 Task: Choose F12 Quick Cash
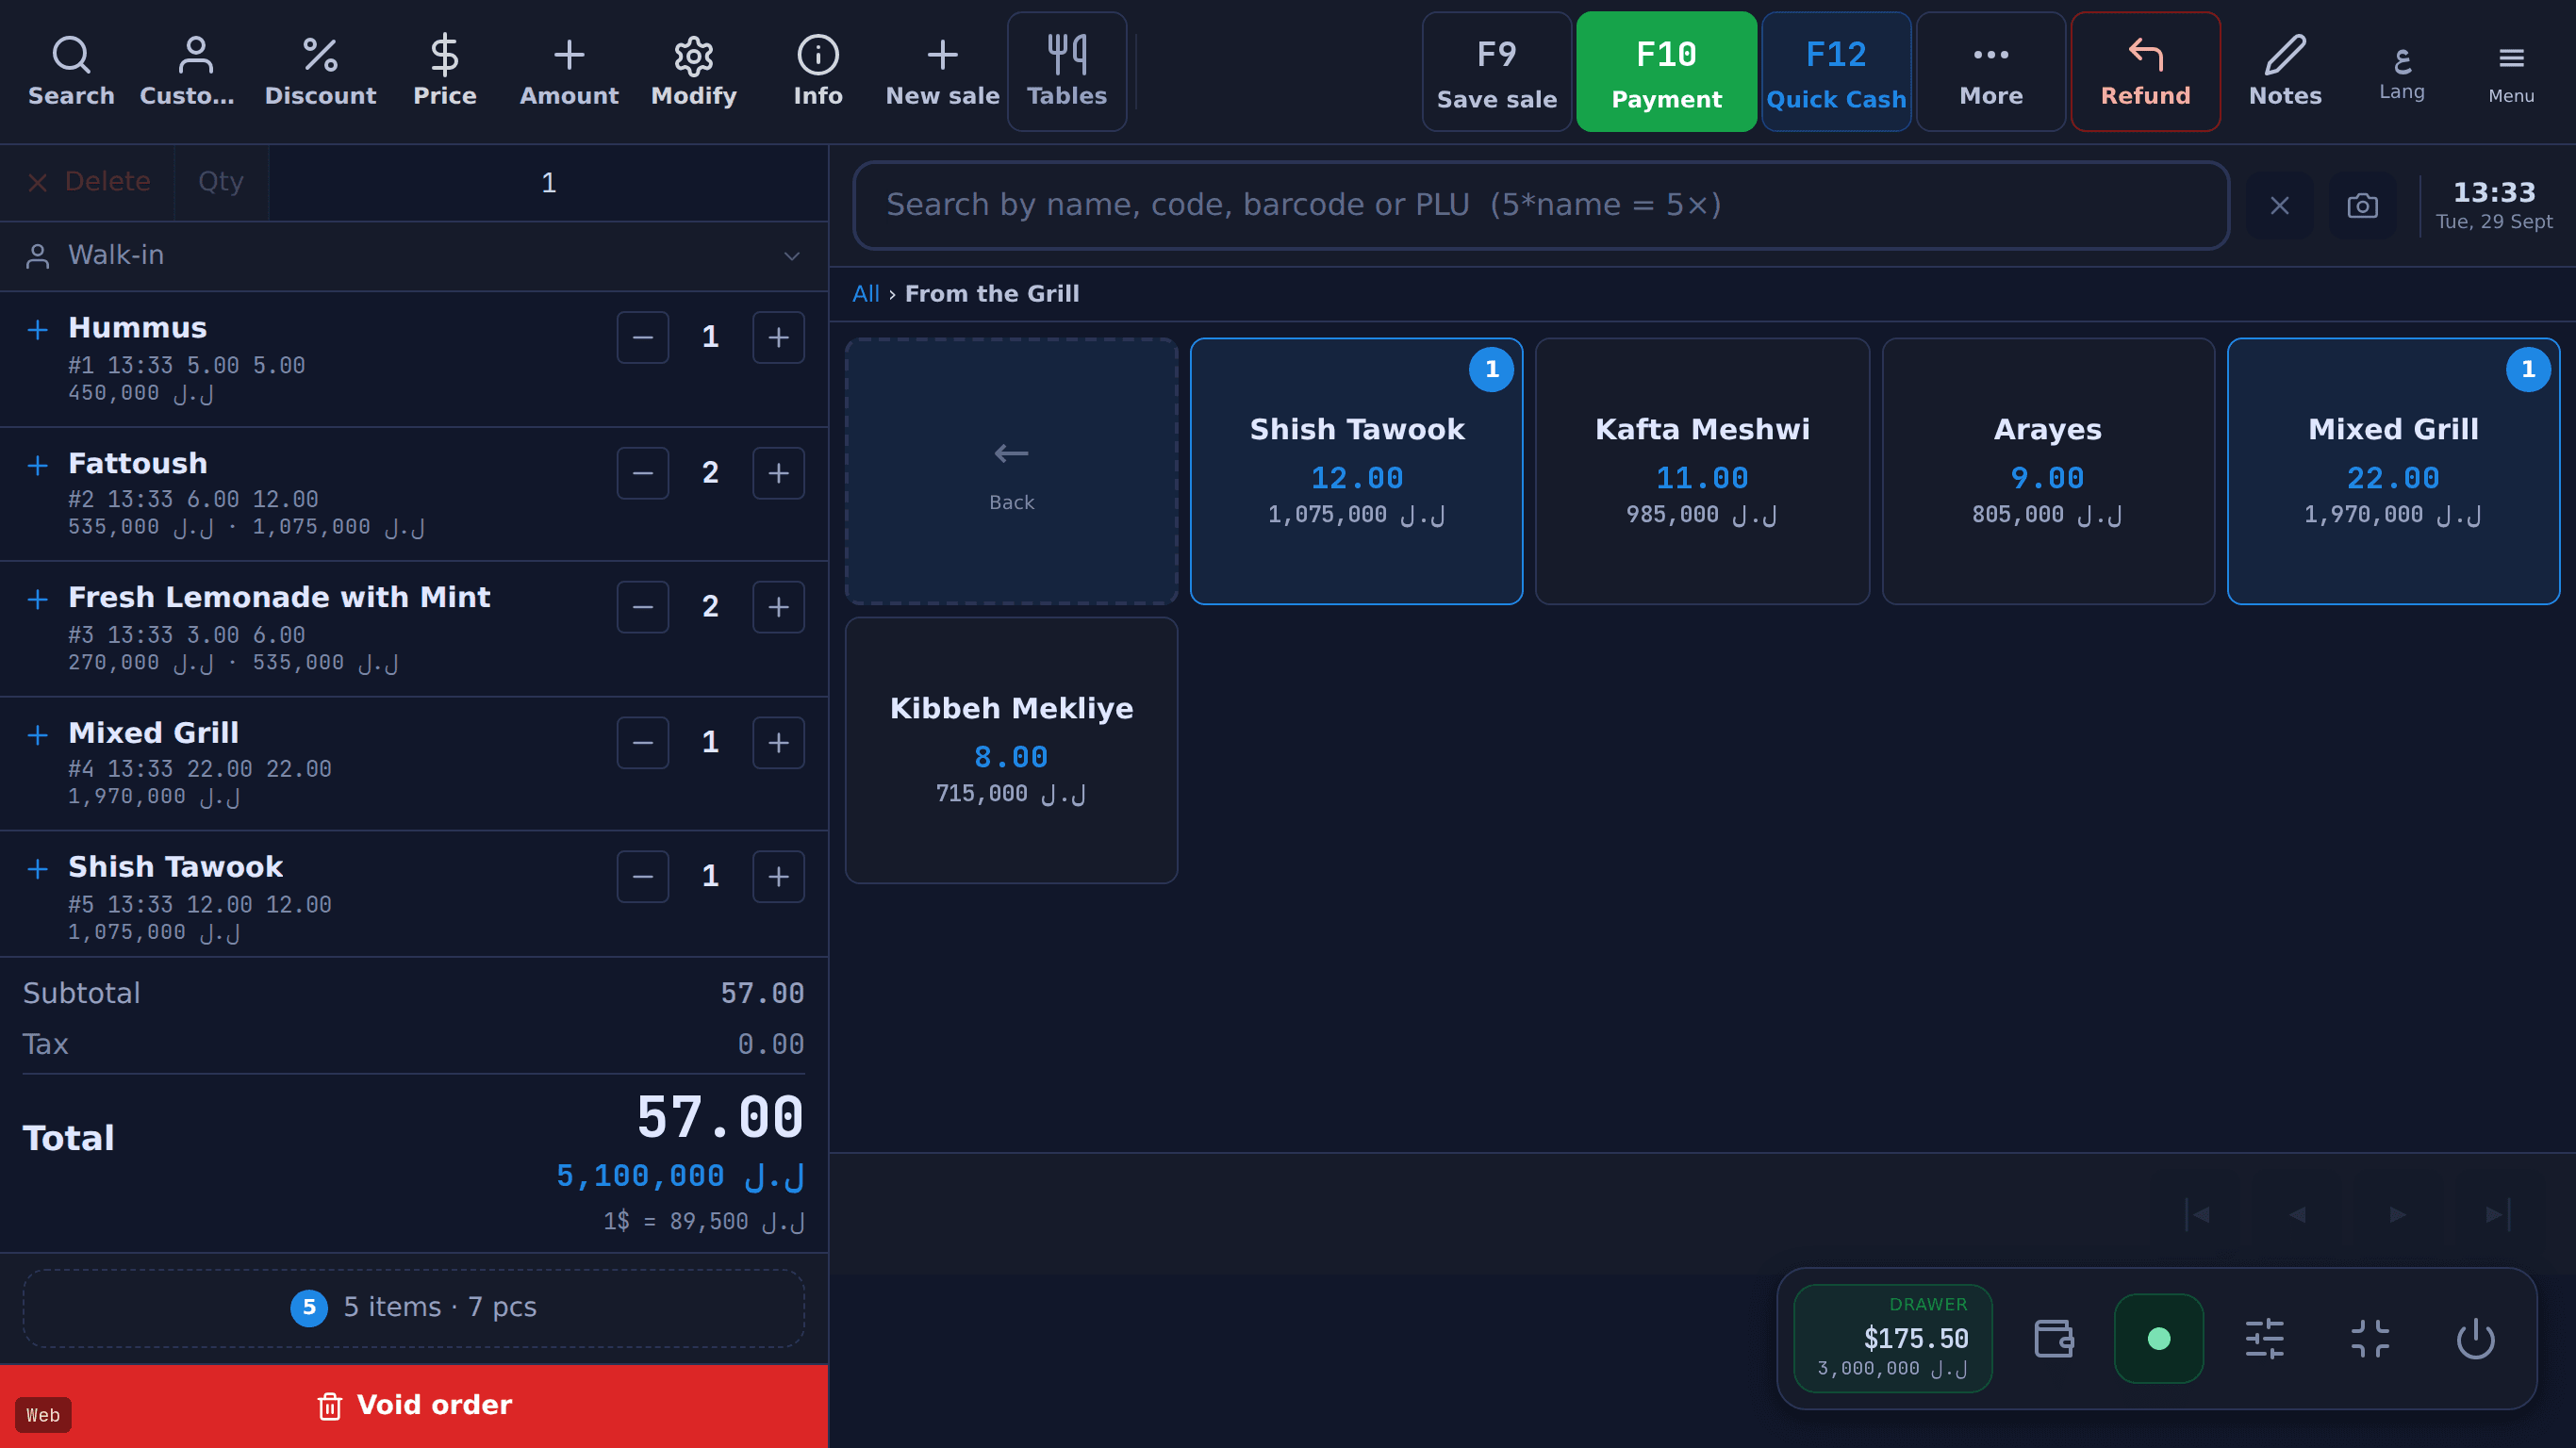pyautogui.click(x=1836, y=71)
